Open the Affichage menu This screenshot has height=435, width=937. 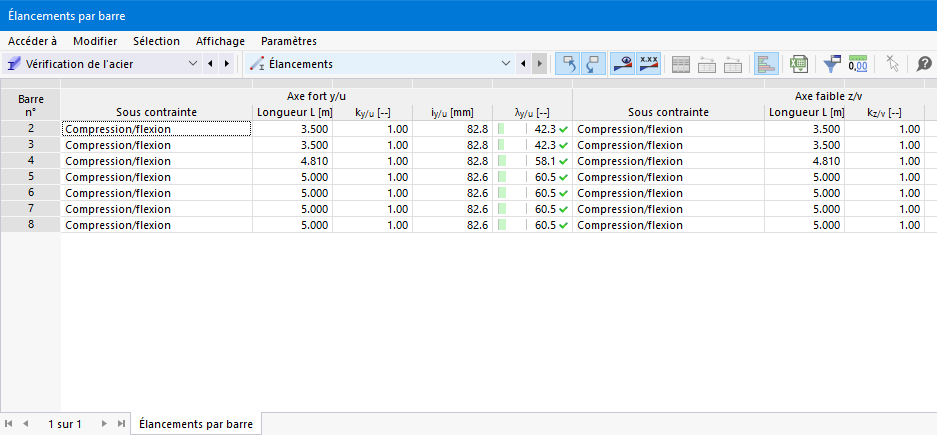pos(221,41)
